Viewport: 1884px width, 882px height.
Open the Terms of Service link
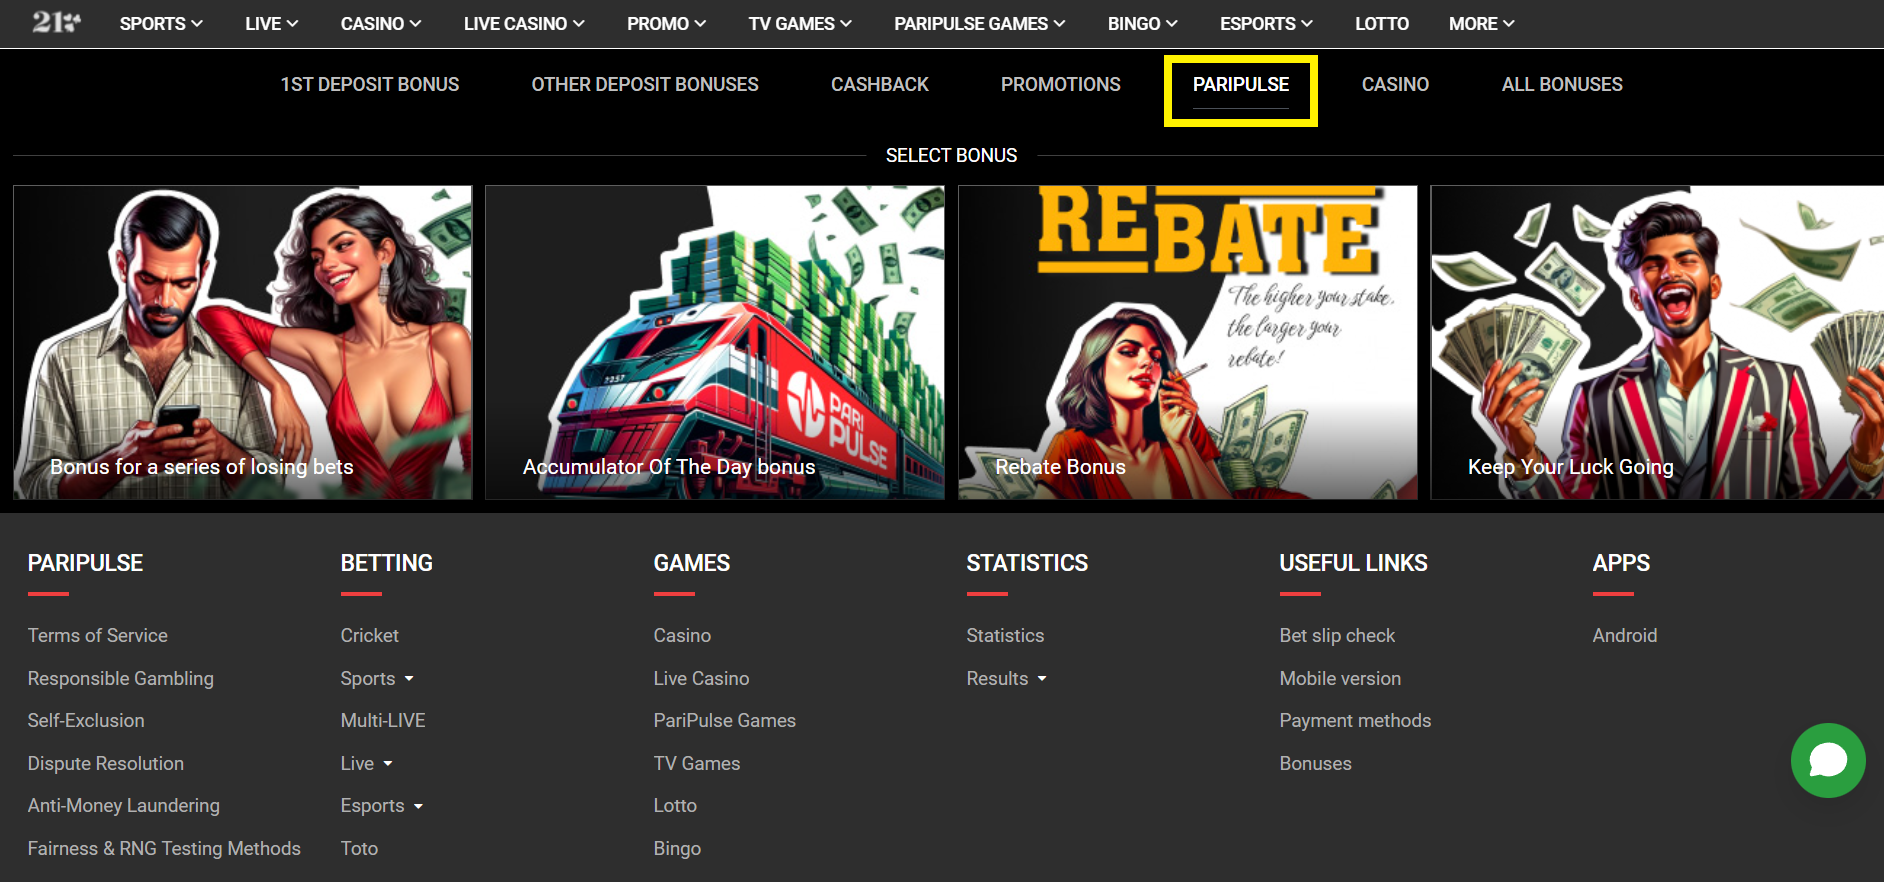[x=98, y=636]
